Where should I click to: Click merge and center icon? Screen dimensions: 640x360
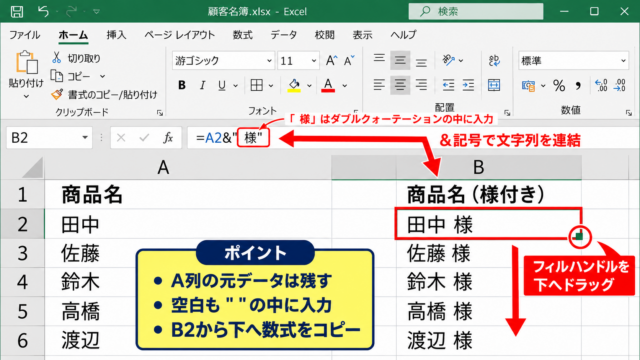[494, 85]
